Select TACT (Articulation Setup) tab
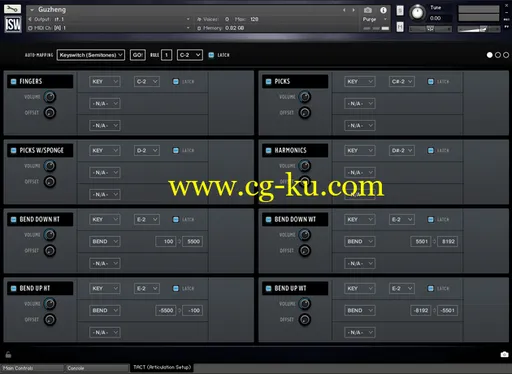Viewport: 512px width, 374px height. tap(162, 367)
